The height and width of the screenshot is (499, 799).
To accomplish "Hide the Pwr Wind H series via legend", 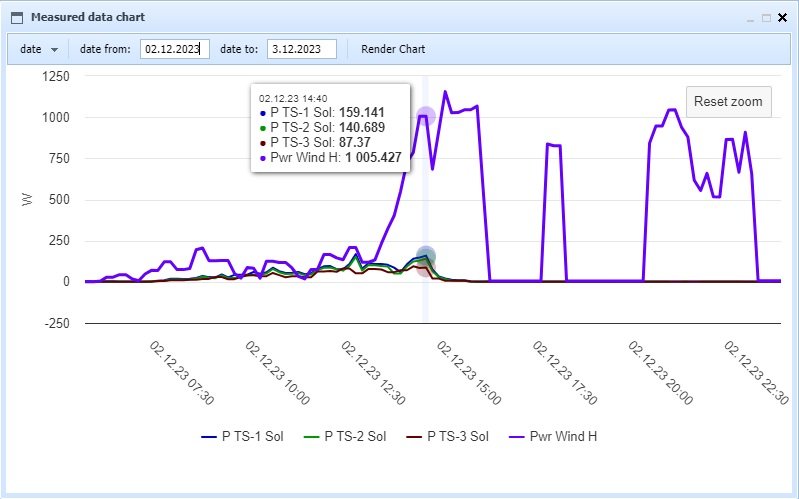I will click(x=564, y=436).
